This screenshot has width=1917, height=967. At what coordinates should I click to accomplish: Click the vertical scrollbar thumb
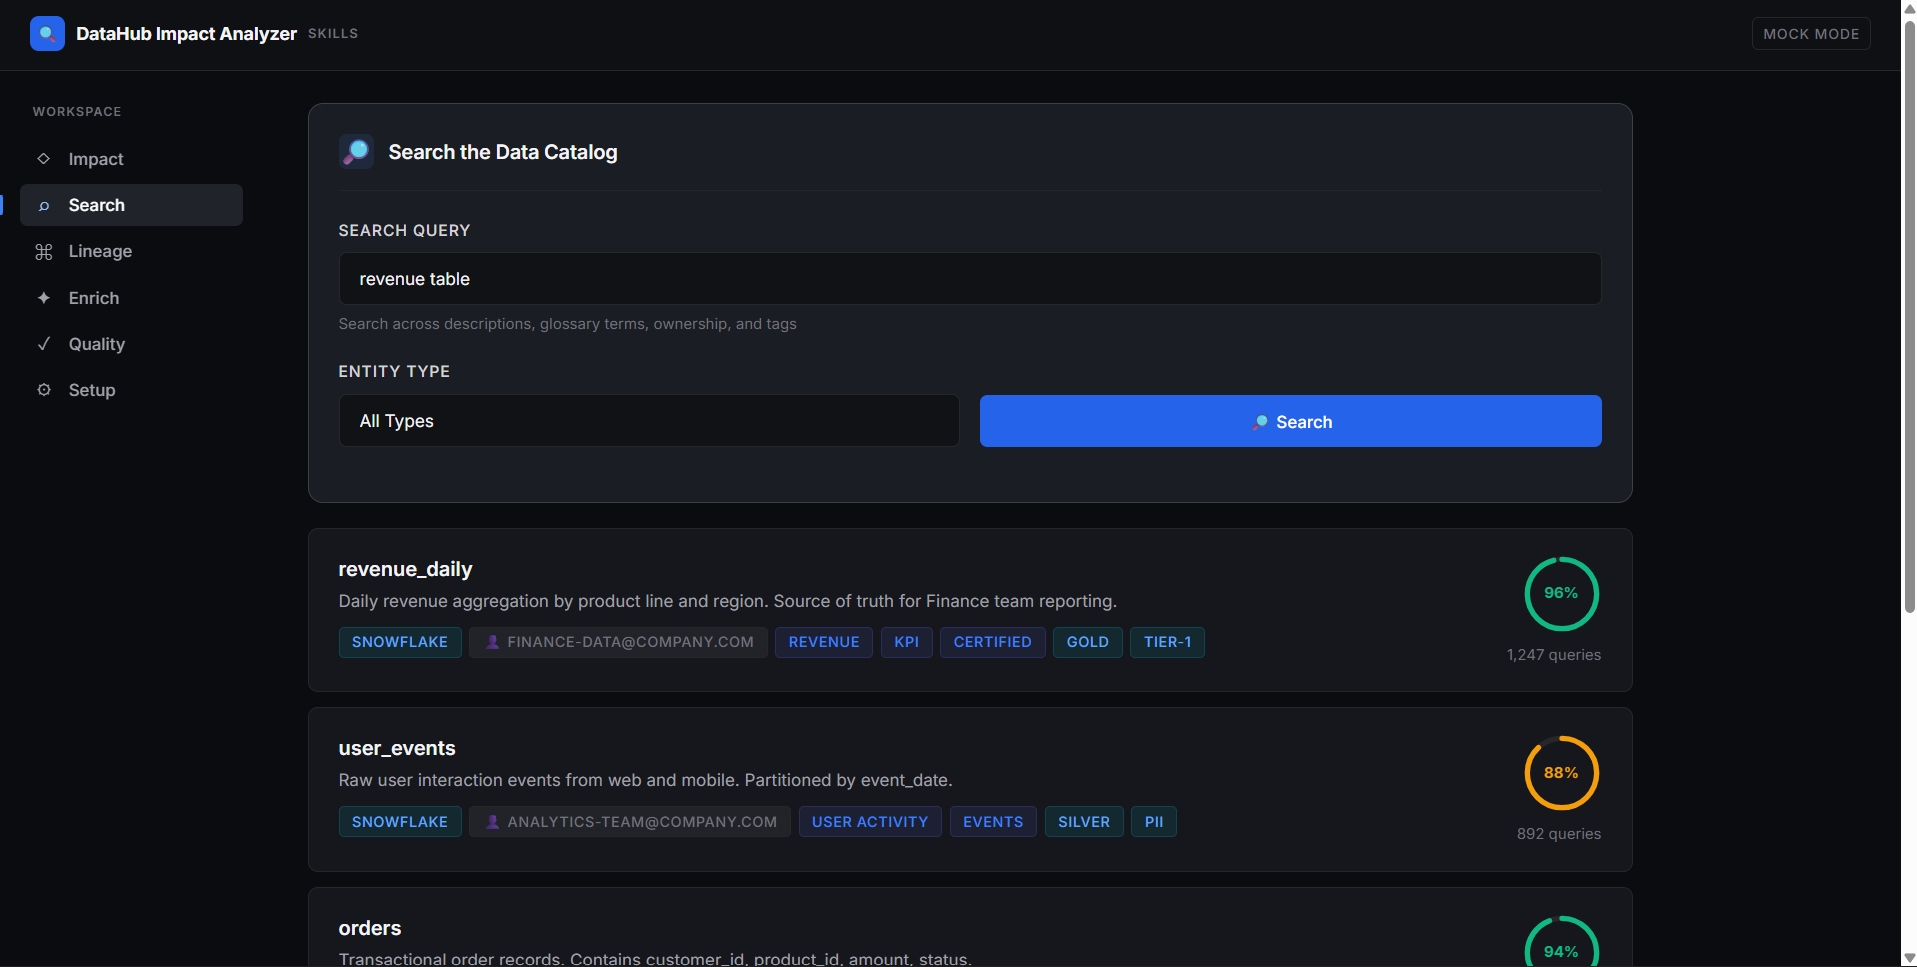coord(1909,316)
